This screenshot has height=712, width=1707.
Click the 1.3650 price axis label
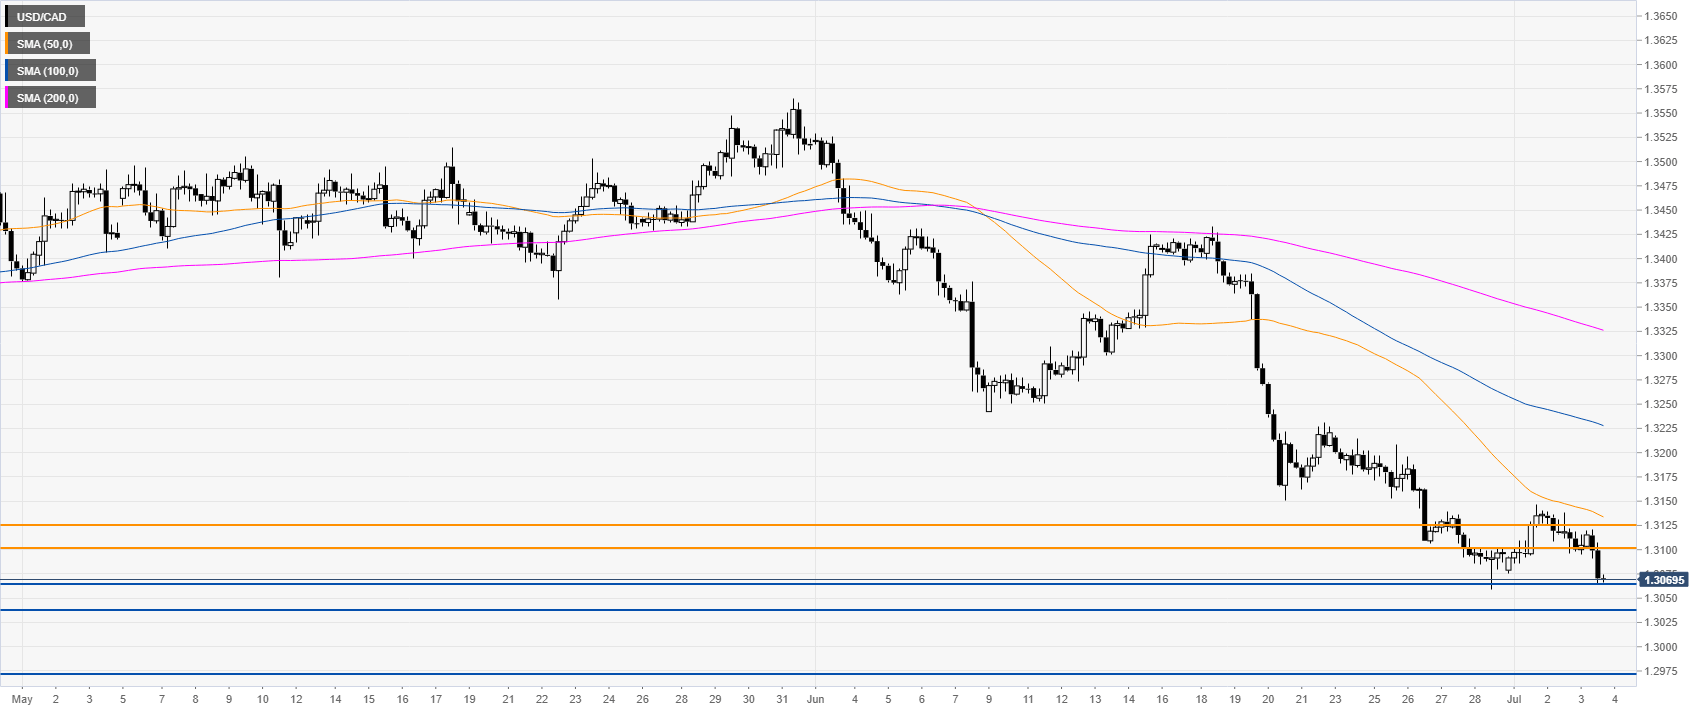[x=1661, y=16]
